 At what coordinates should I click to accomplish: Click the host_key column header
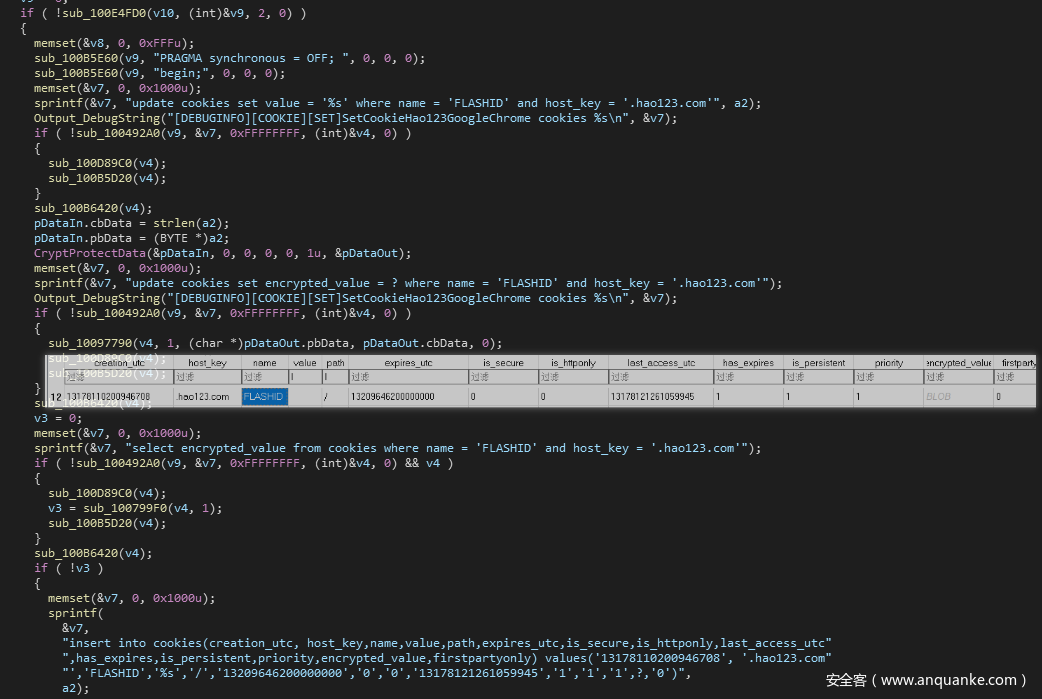(x=206, y=363)
